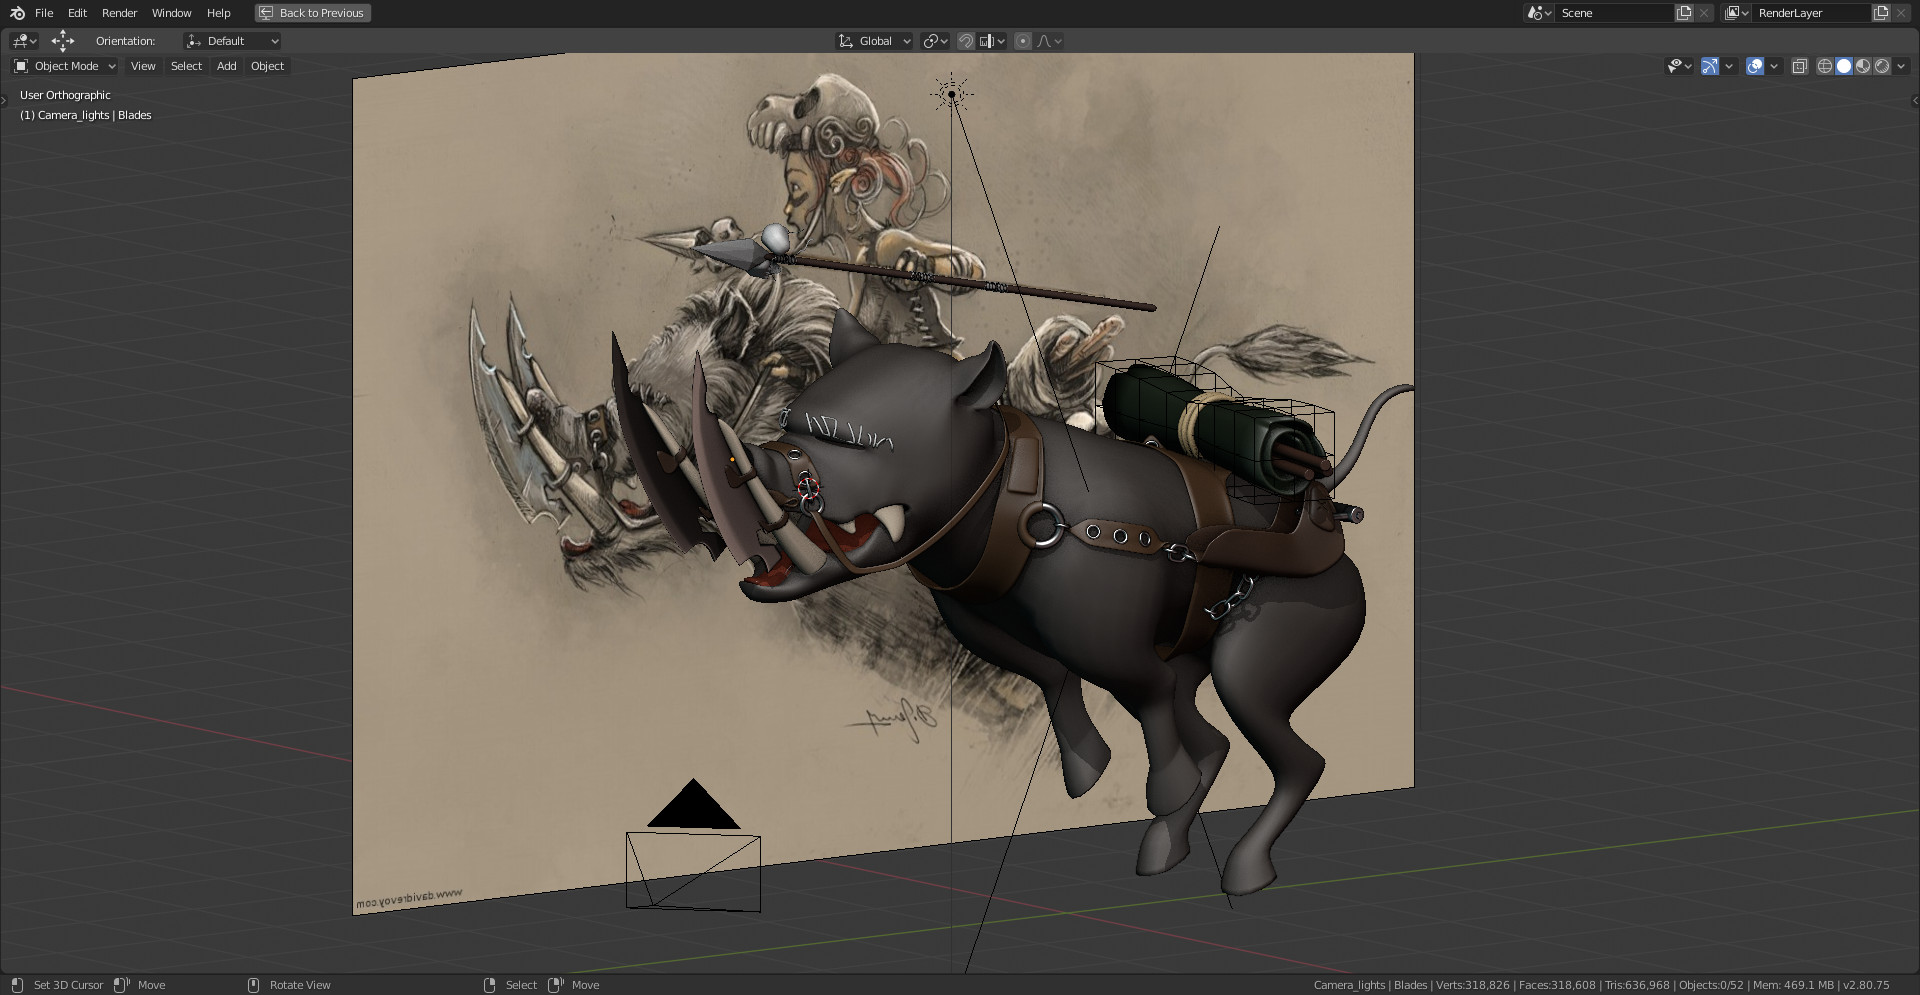Click the 3D cursor on boar's snout
Viewport: 1920px width, 995px height.
[809, 488]
